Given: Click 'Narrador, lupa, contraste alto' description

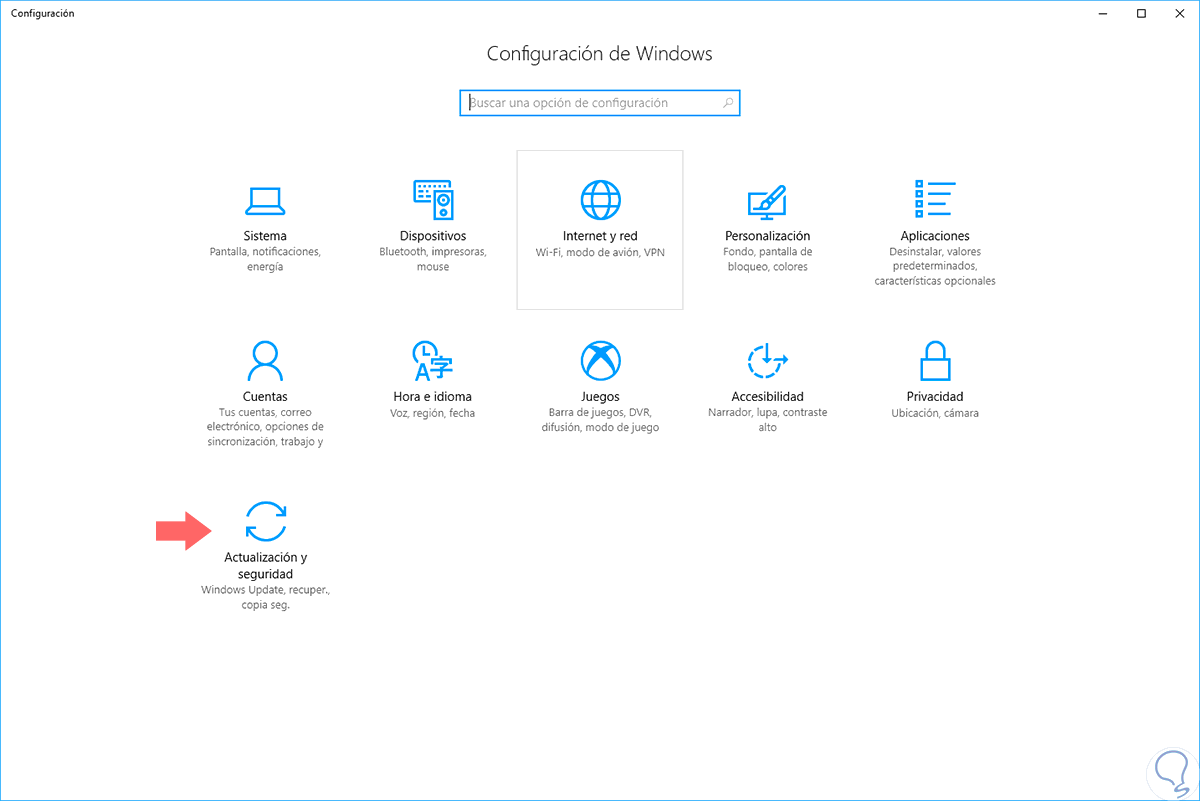Looking at the screenshot, I should coord(767,420).
